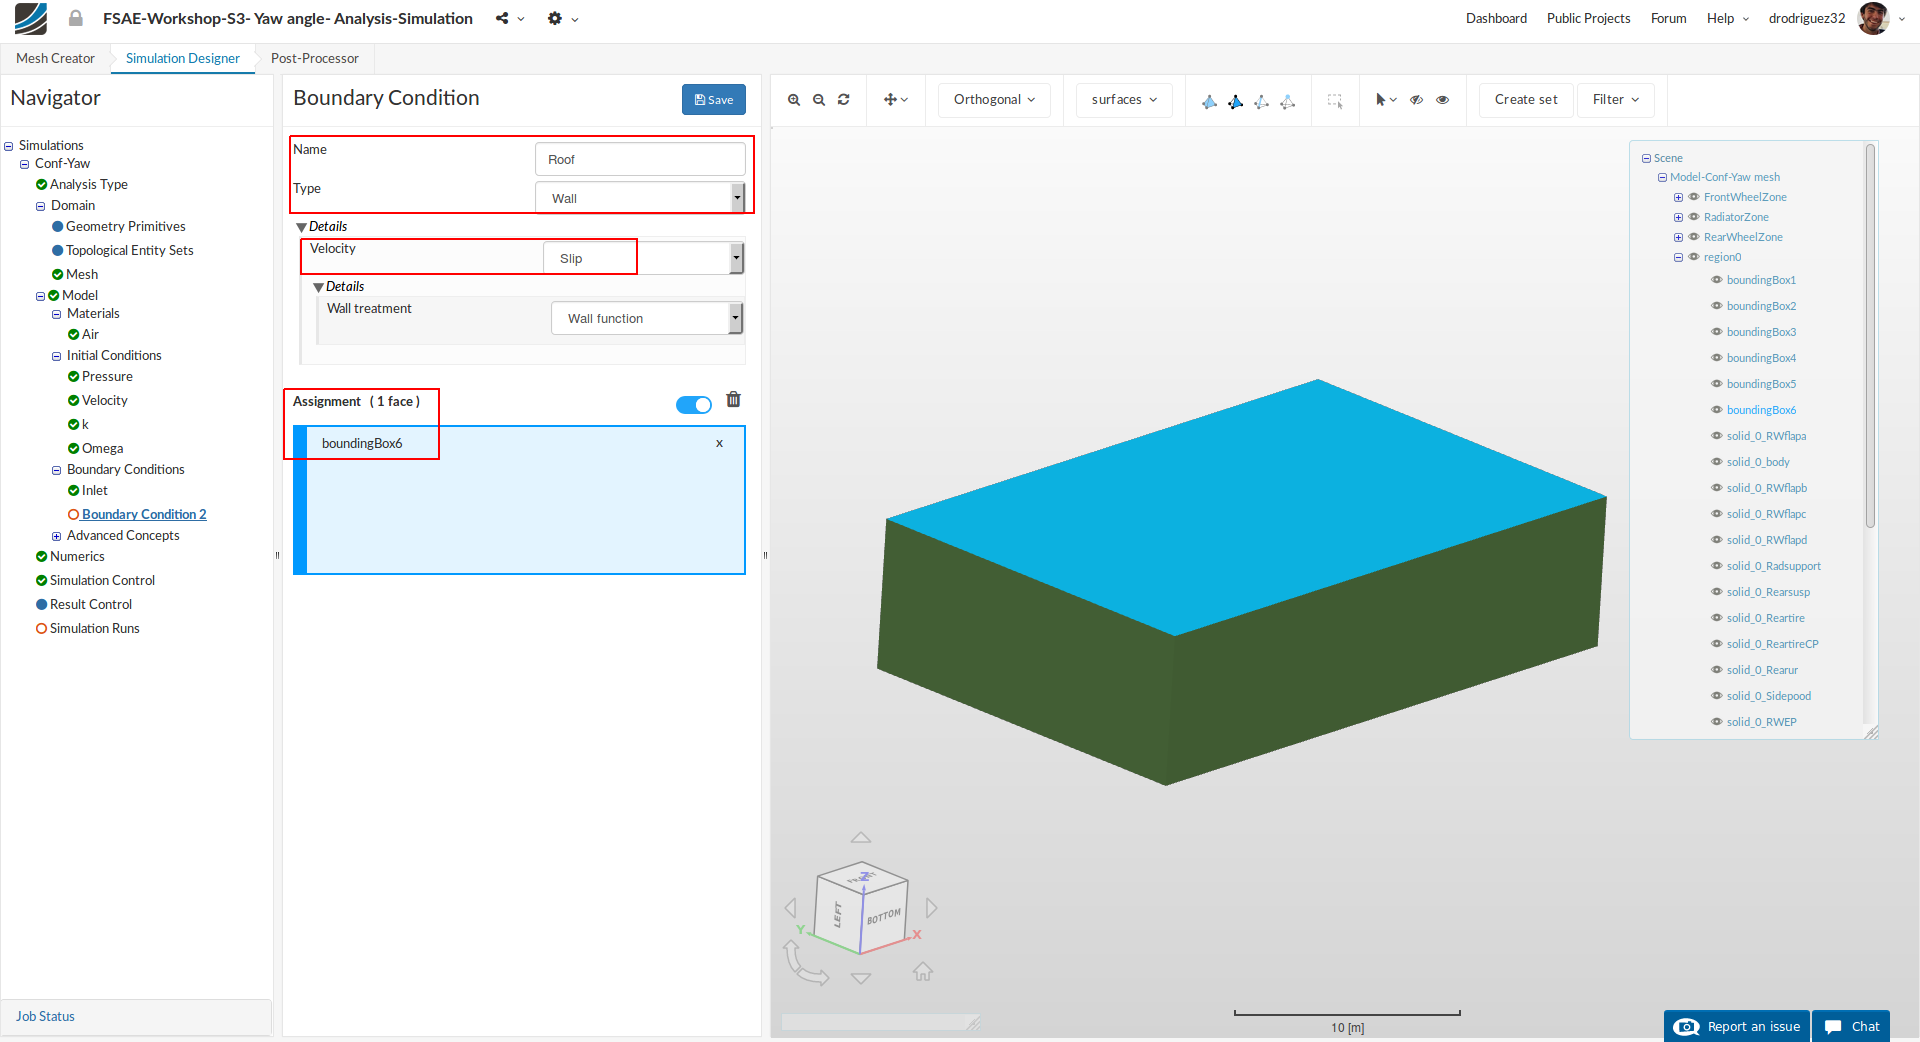Activate the box selection tool icon
1920x1042 pixels.
pyautogui.click(x=1334, y=100)
